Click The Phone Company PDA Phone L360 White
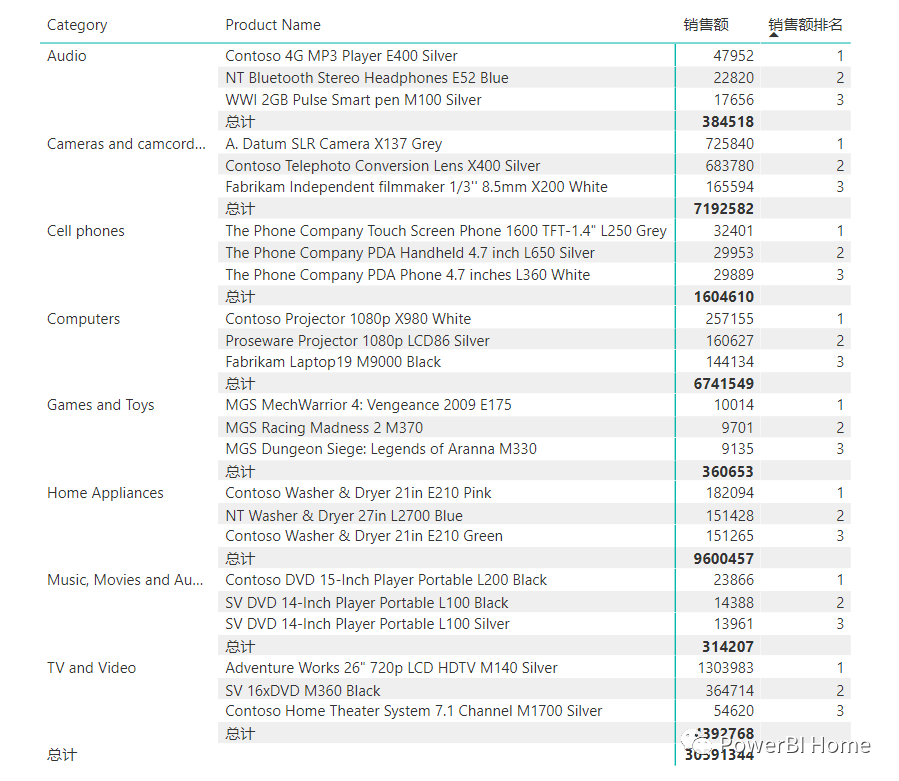This screenshot has width=899, height=781. [408, 275]
